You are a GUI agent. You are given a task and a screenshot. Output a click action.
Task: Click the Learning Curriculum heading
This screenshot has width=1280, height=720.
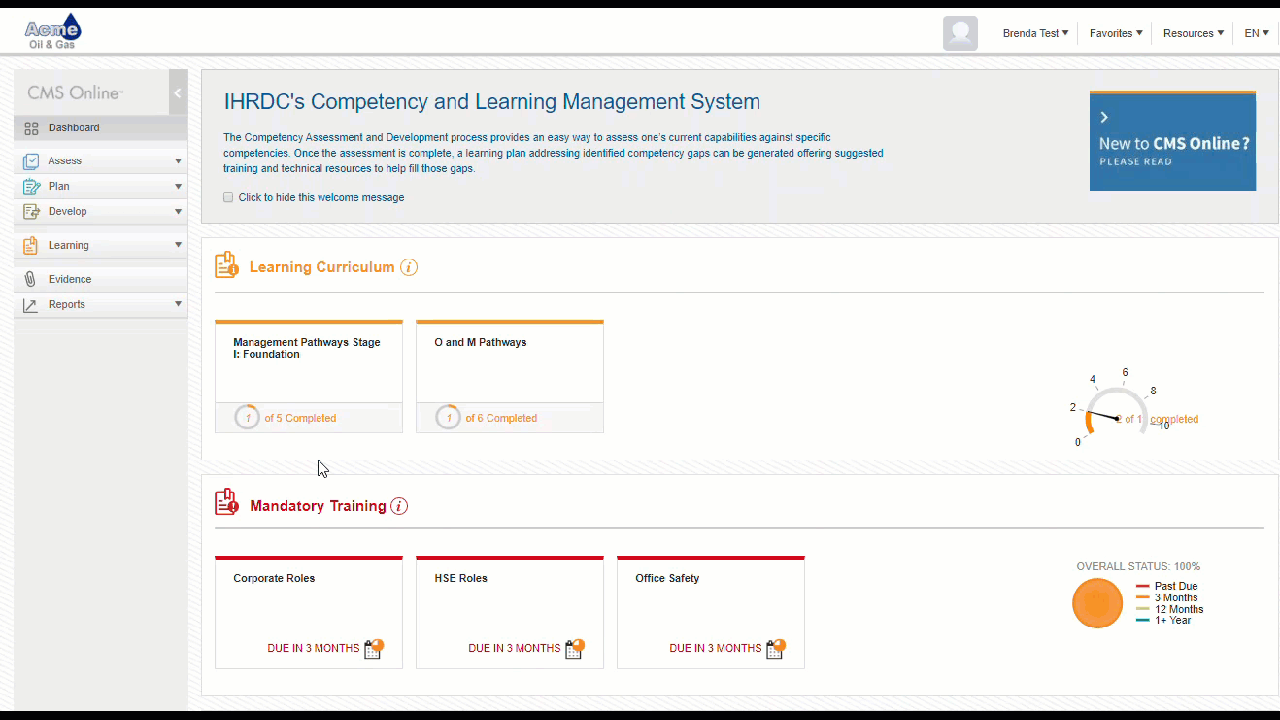tap(322, 267)
